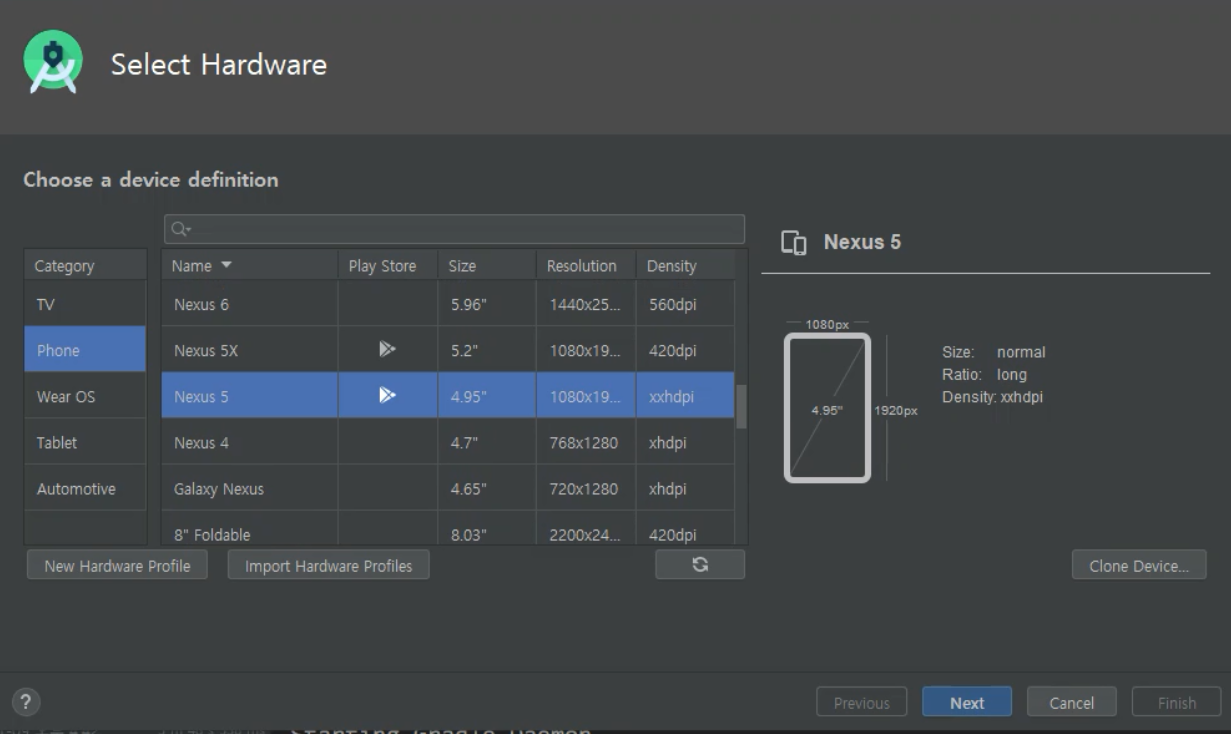Image resolution: width=1231 pixels, height=734 pixels.
Task: Select the Galaxy Nexus device row
Action: click(x=448, y=488)
